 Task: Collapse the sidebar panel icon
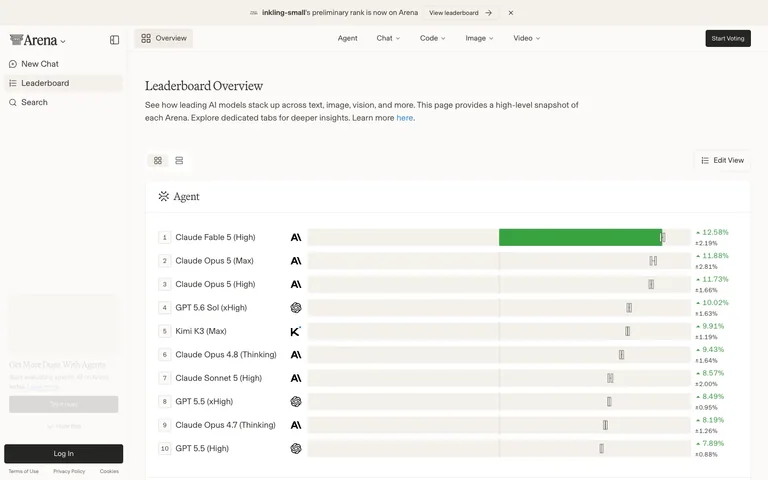[x=114, y=40]
